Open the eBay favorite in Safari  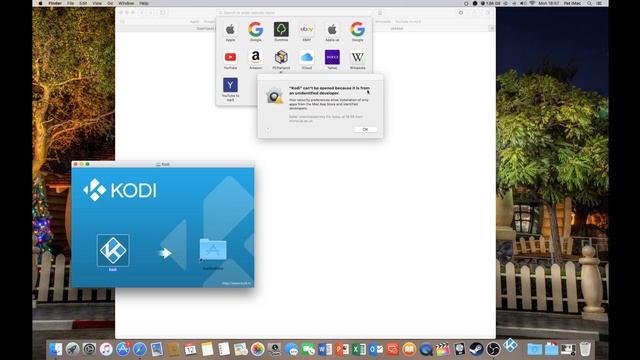coord(307,29)
